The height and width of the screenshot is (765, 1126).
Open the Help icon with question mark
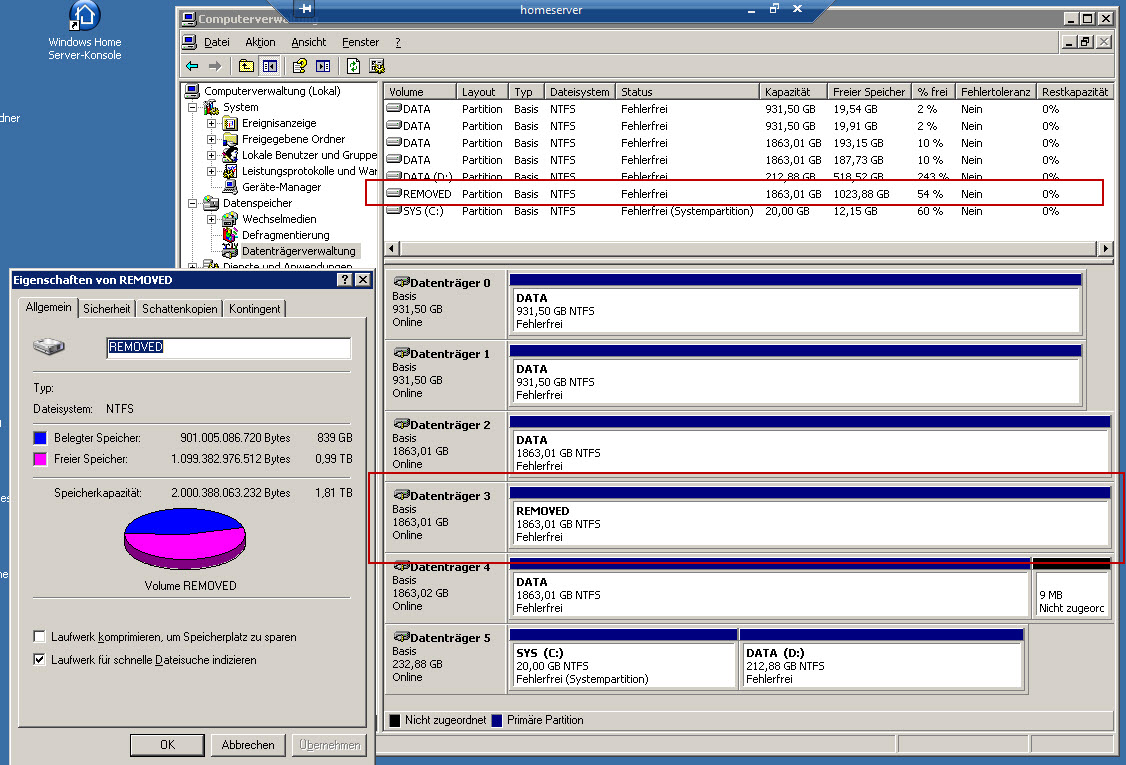(x=299, y=66)
